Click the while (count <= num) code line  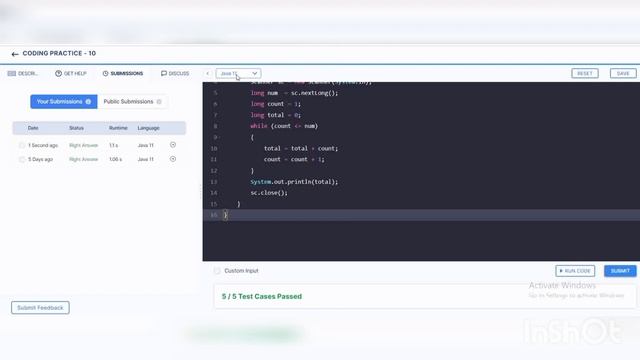[x=284, y=126]
